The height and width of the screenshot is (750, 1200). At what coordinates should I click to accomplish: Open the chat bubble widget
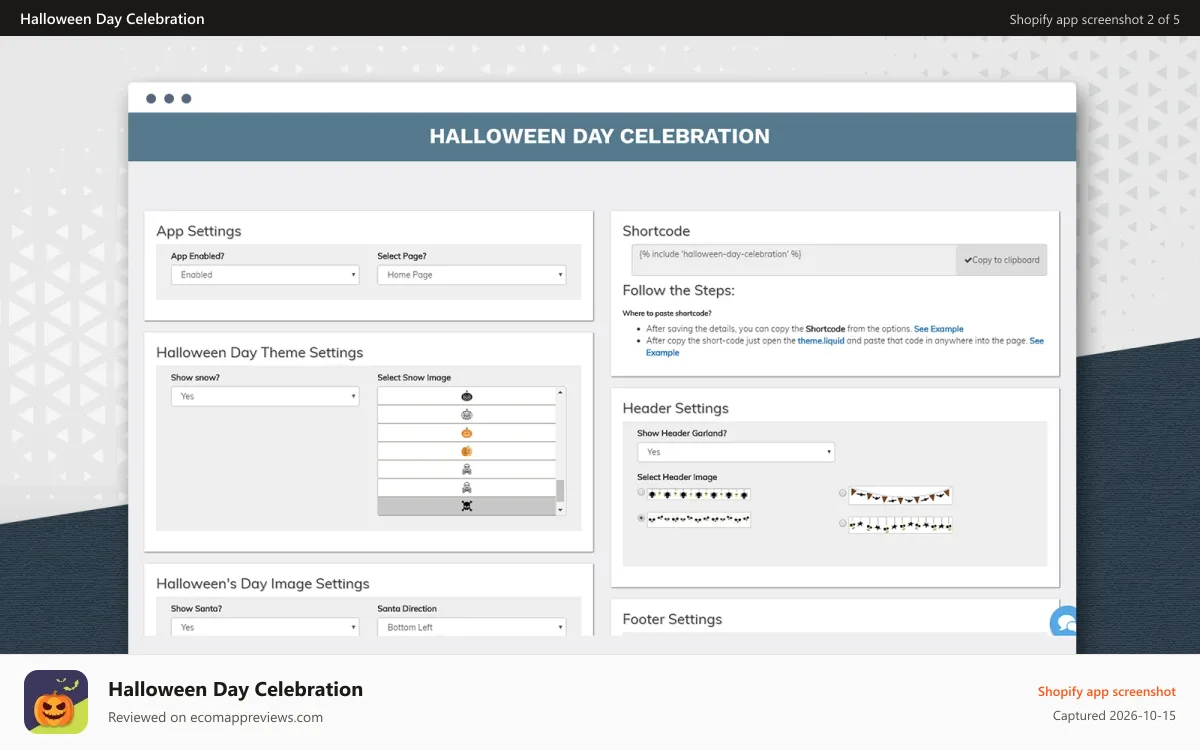point(1064,622)
